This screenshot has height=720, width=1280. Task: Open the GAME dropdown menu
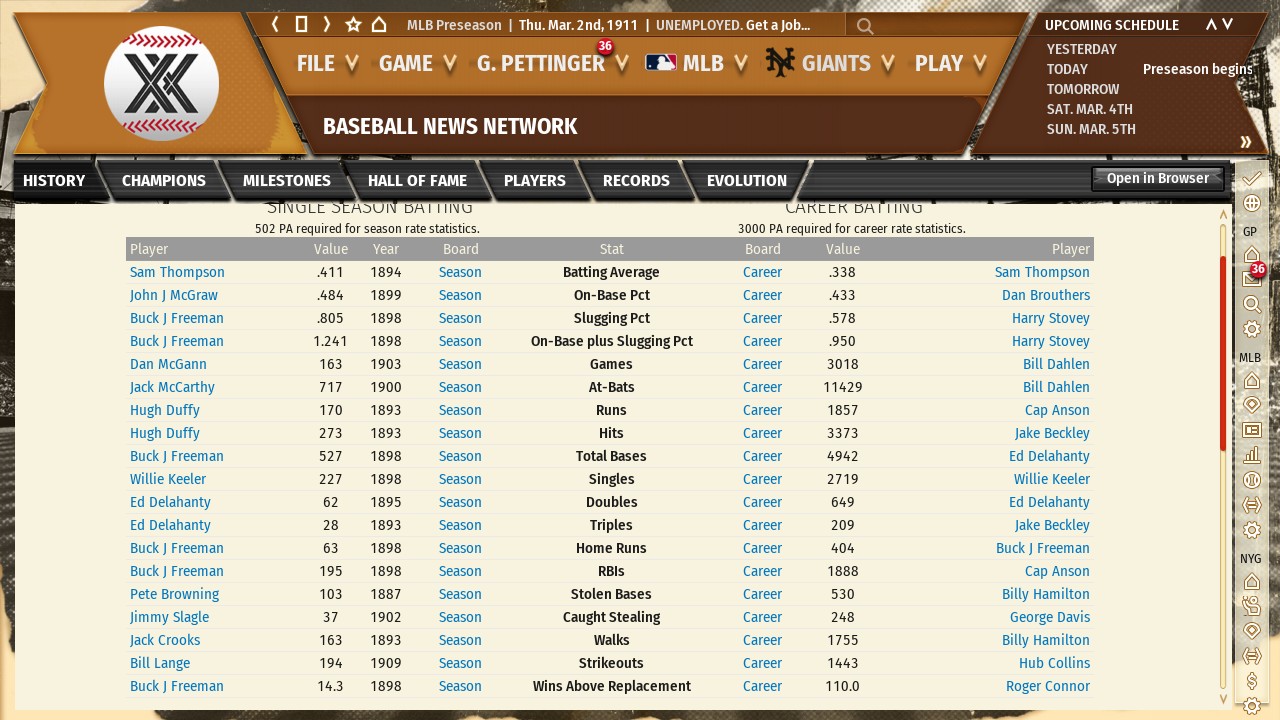click(x=417, y=64)
